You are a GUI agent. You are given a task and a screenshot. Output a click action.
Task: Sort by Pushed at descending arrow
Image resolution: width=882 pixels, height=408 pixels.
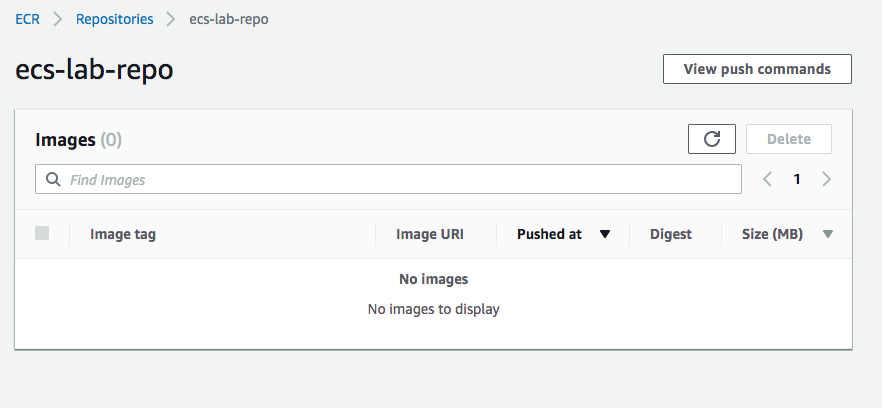(x=605, y=234)
